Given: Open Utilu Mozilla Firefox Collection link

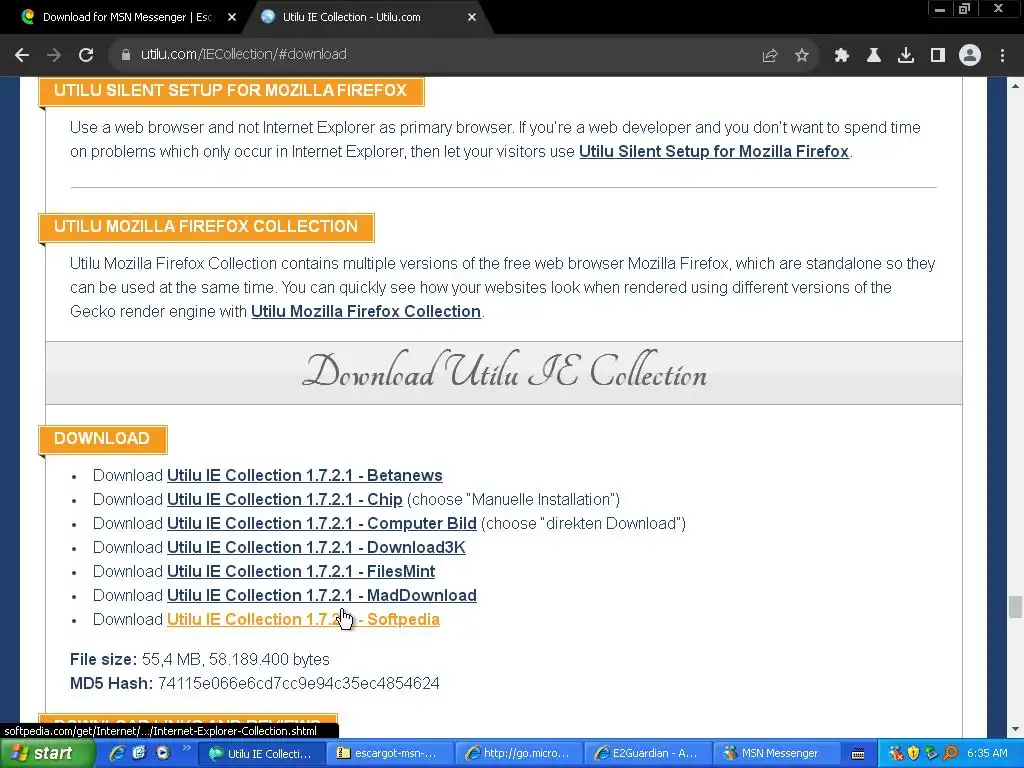Looking at the screenshot, I should (x=366, y=312).
